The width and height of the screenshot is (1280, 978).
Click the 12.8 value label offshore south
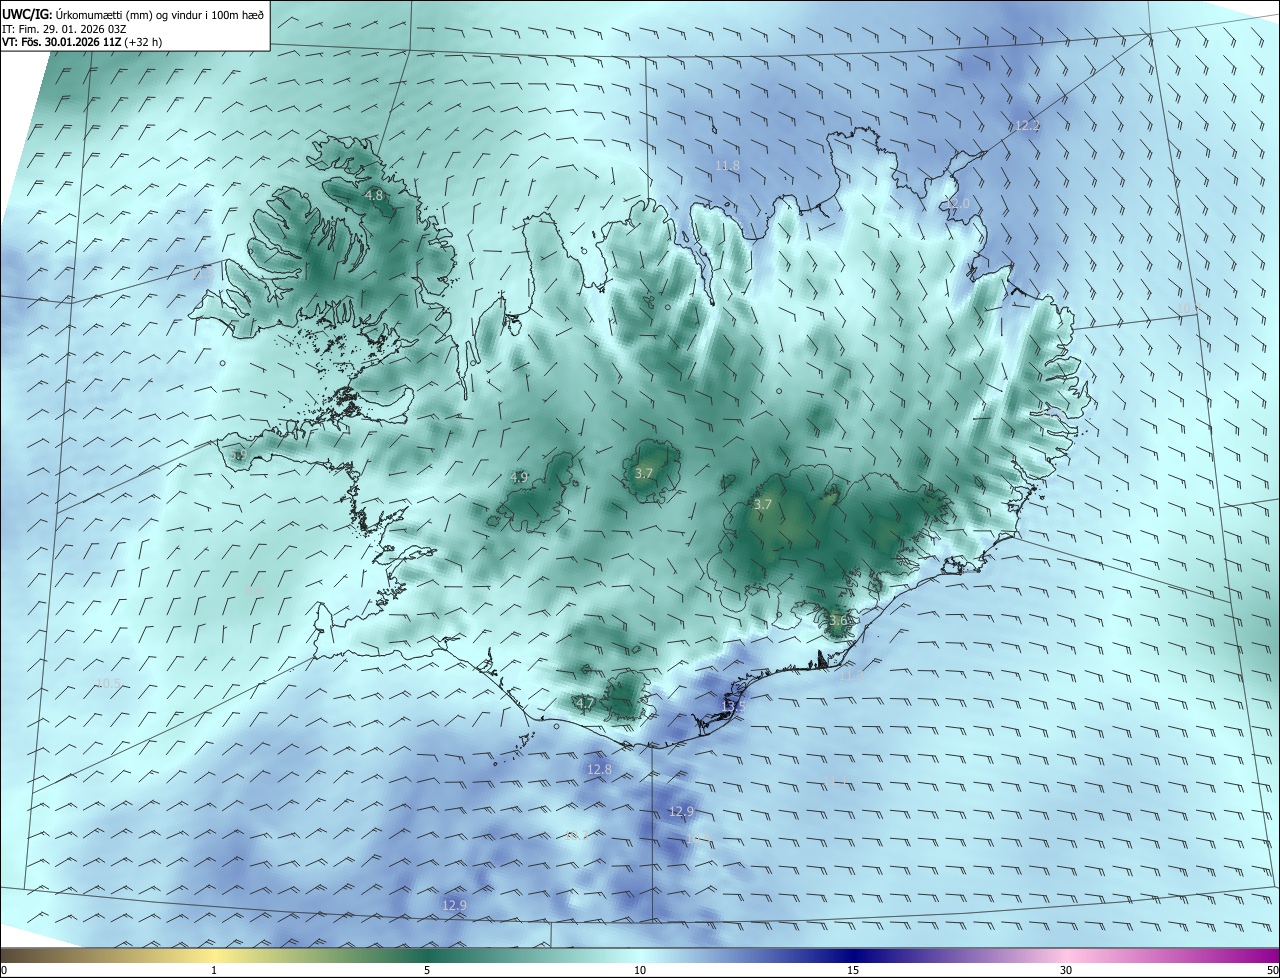pos(598,770)
